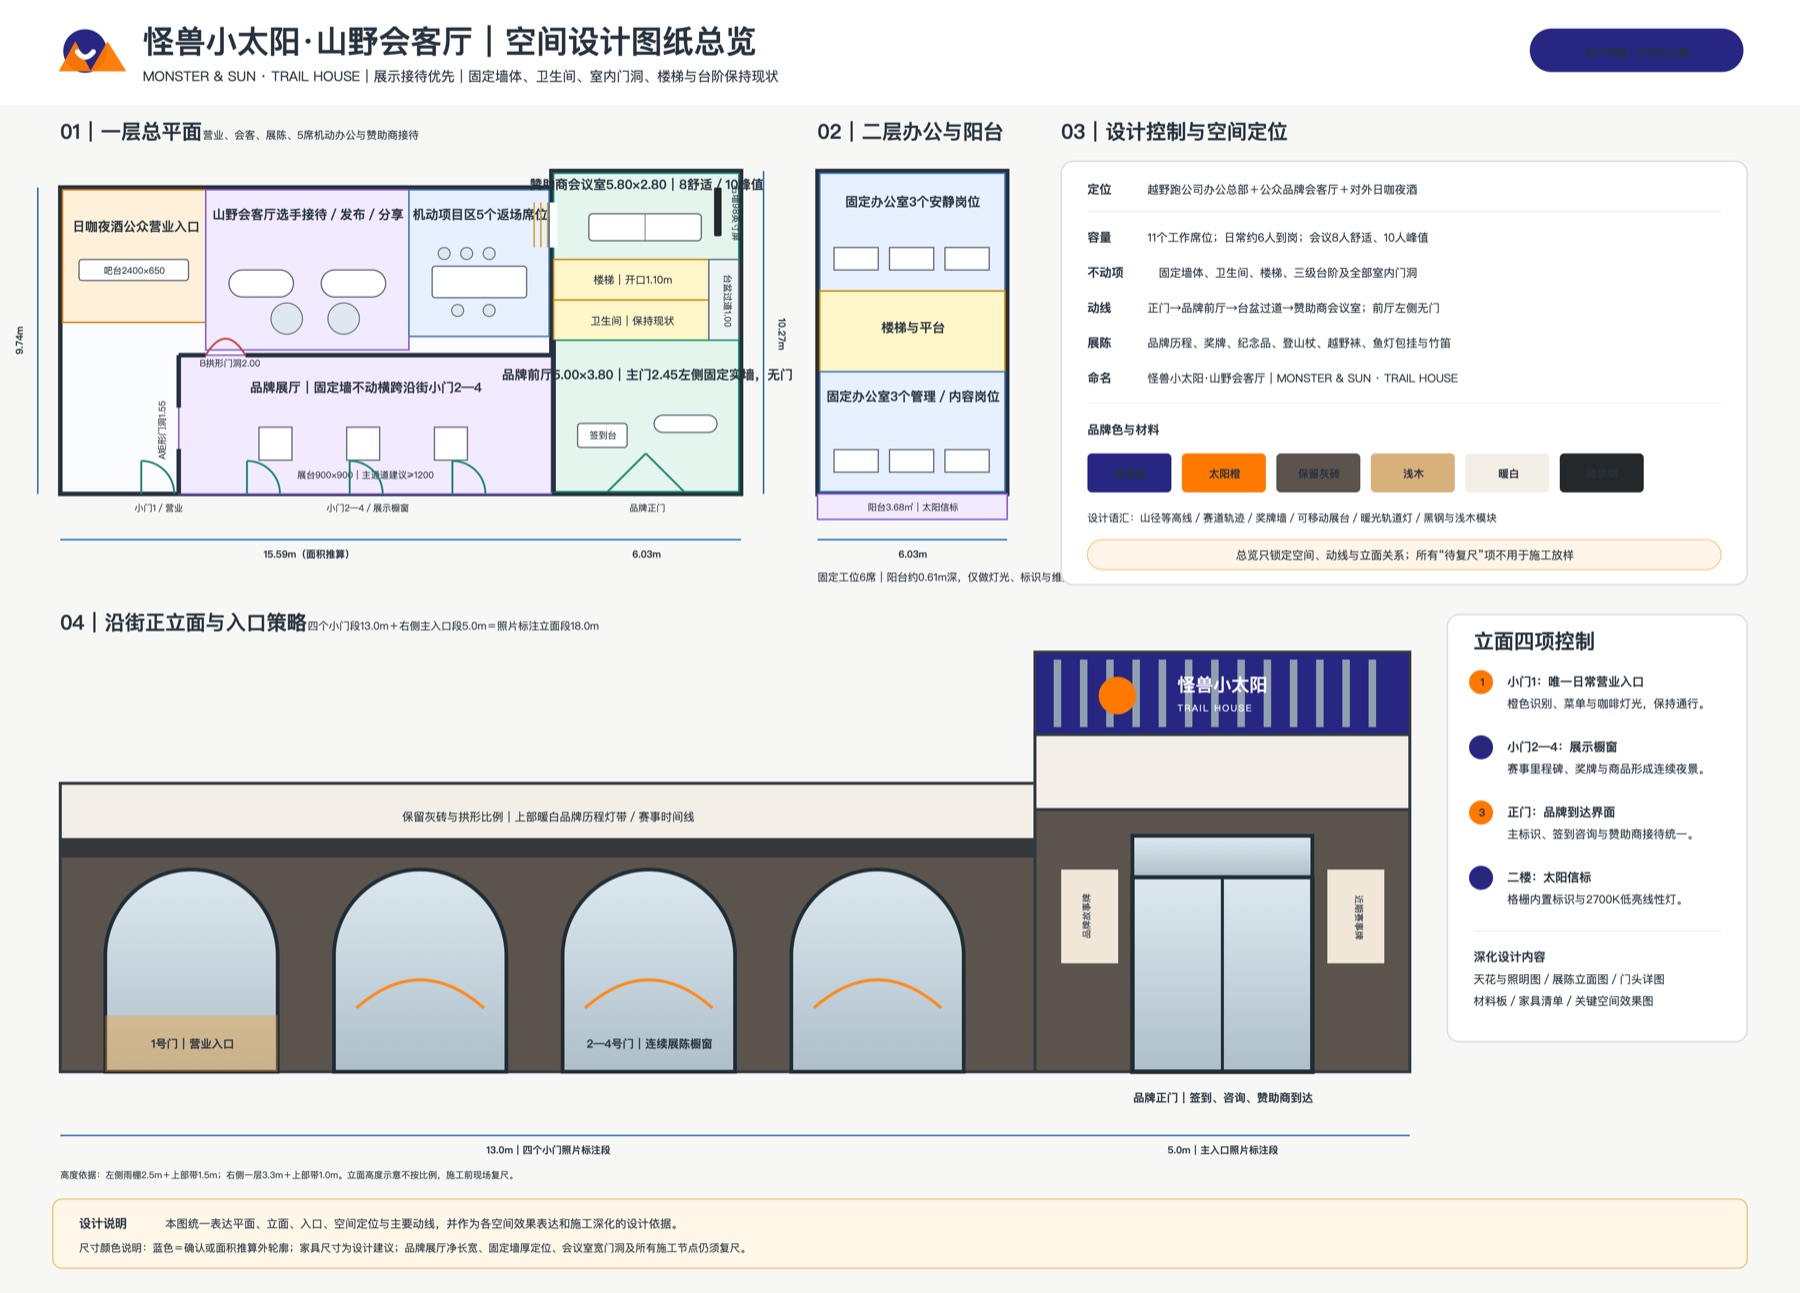Click the 日咖夜酒公众营业入口 room label
Image resolution: width=1800 pixels, height=1293 pixels.
[136, 227]
